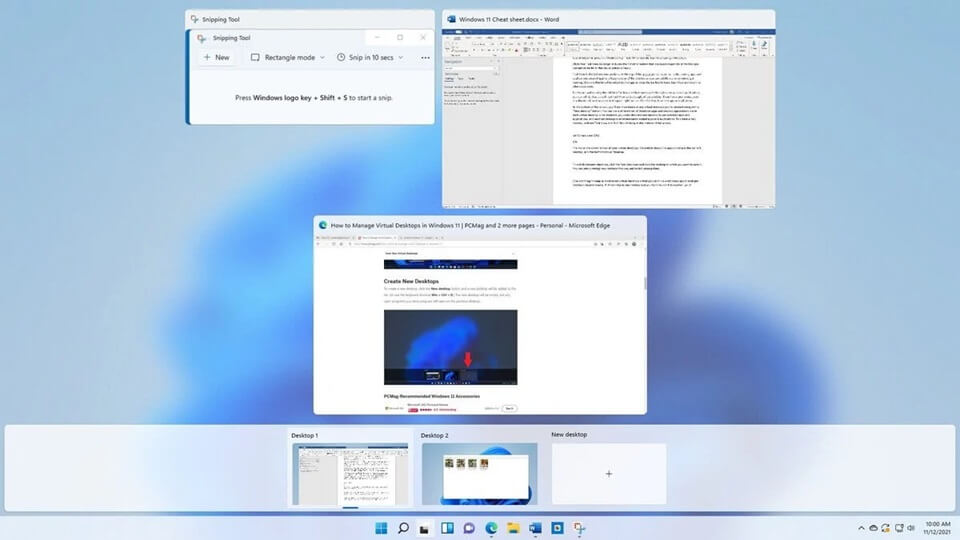960x540 pixels.
Task: Open the clock and date flyout
Action: coord(937,528)
